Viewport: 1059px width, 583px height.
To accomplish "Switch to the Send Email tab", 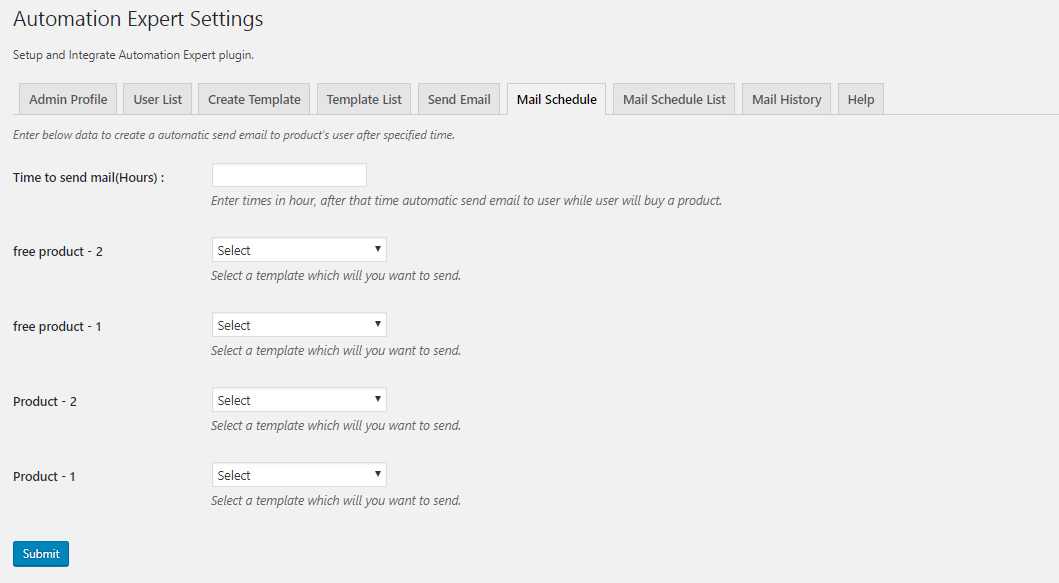I will 459,99.
